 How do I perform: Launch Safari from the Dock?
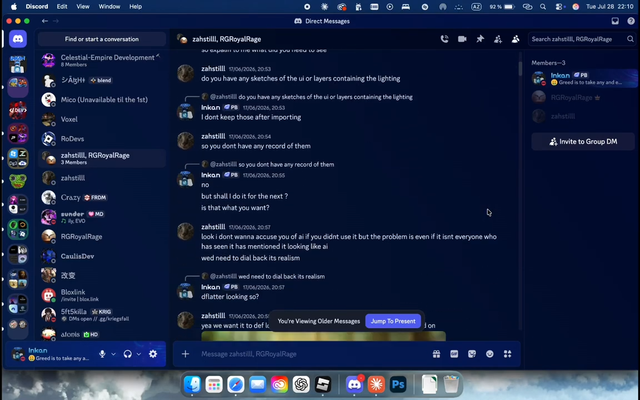point(236,384)
